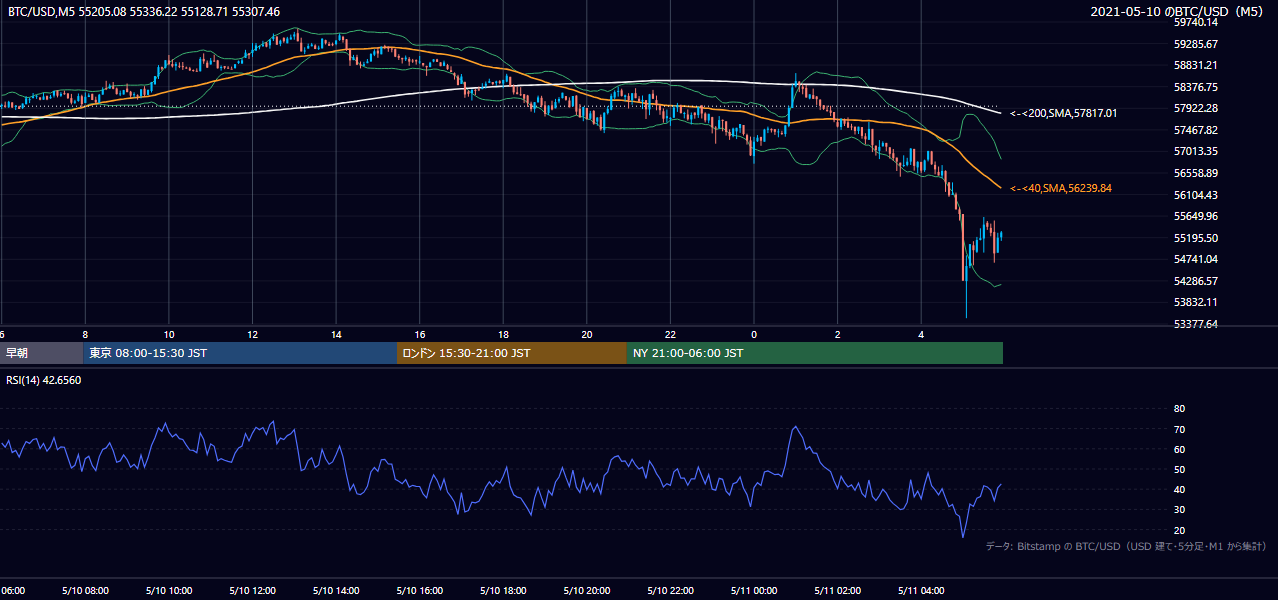Click RSI axis level 80

coord(1179,409)
